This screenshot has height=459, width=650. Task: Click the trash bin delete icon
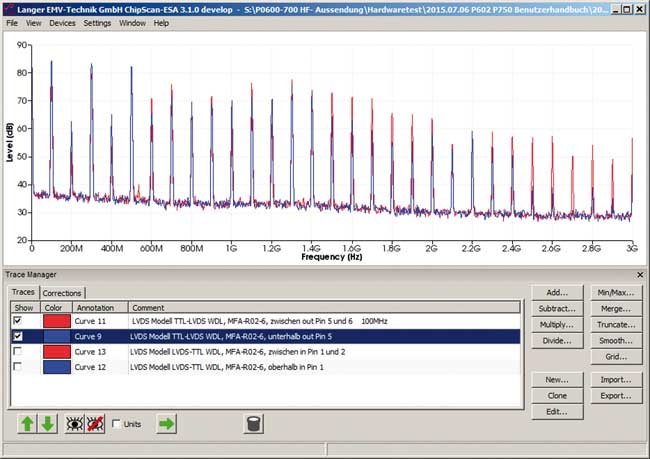point(253,424)
